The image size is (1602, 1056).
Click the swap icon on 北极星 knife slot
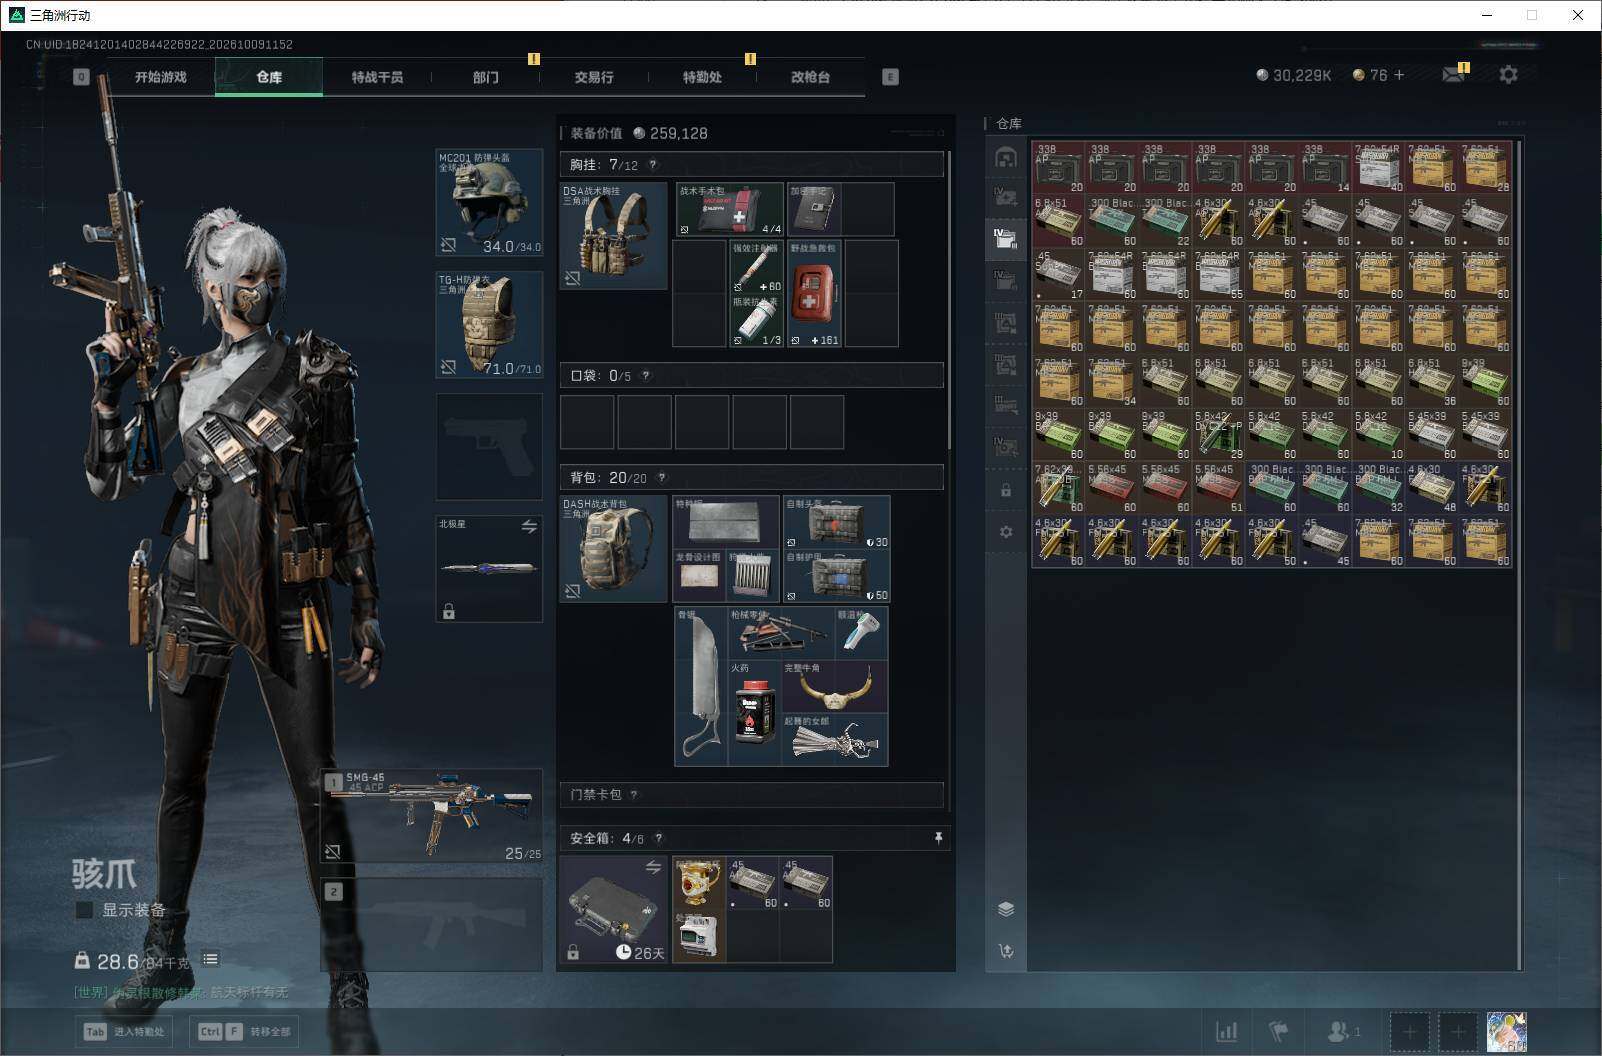click(529, 526)
